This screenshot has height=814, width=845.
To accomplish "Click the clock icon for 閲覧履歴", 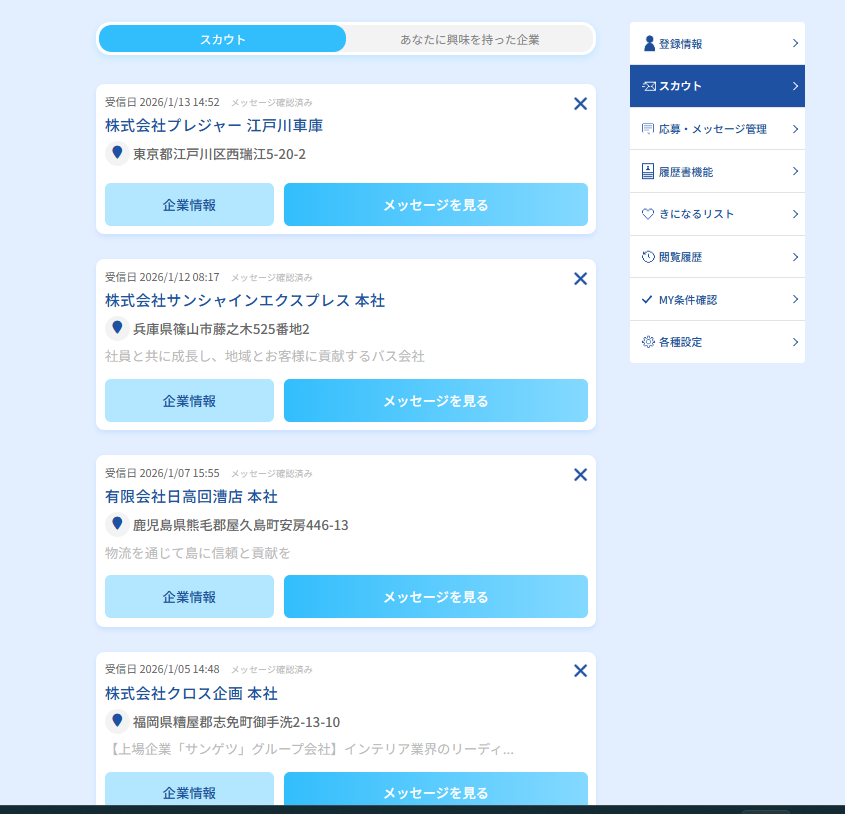I will 648,257.
